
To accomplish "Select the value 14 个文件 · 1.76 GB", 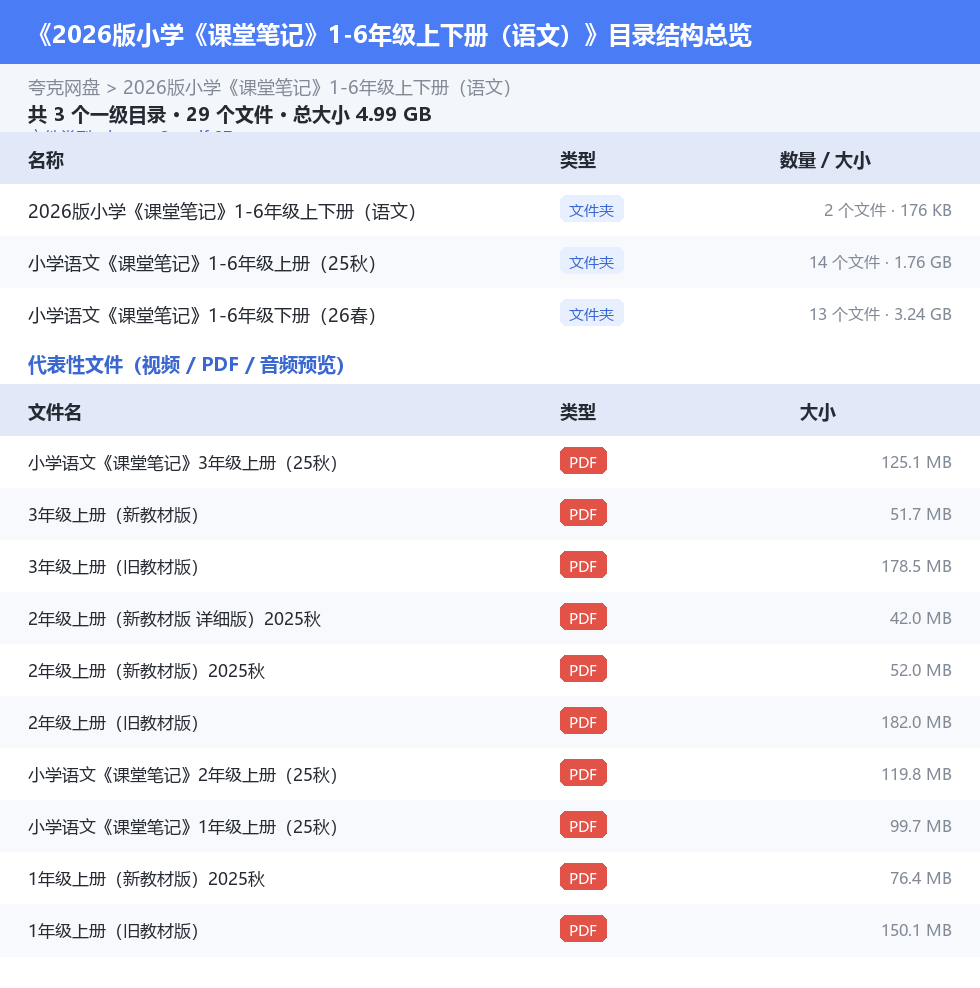I will tap(880, 262).
